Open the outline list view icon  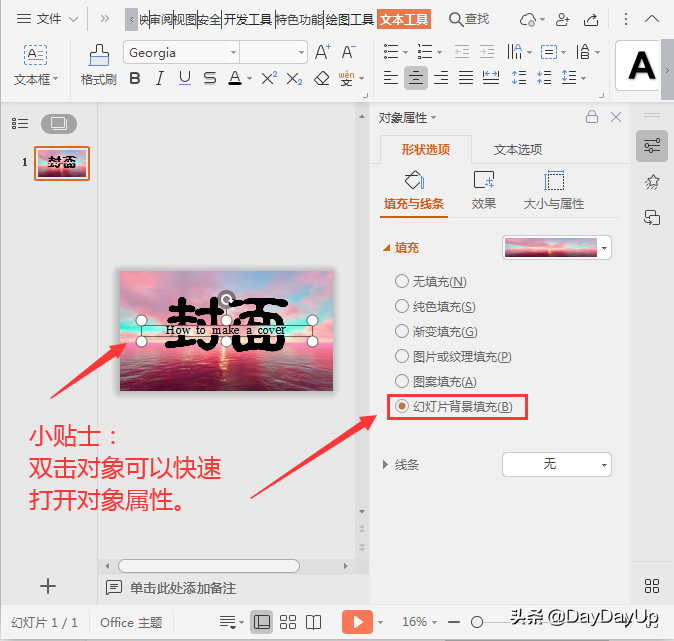click(x=20, y=124)
